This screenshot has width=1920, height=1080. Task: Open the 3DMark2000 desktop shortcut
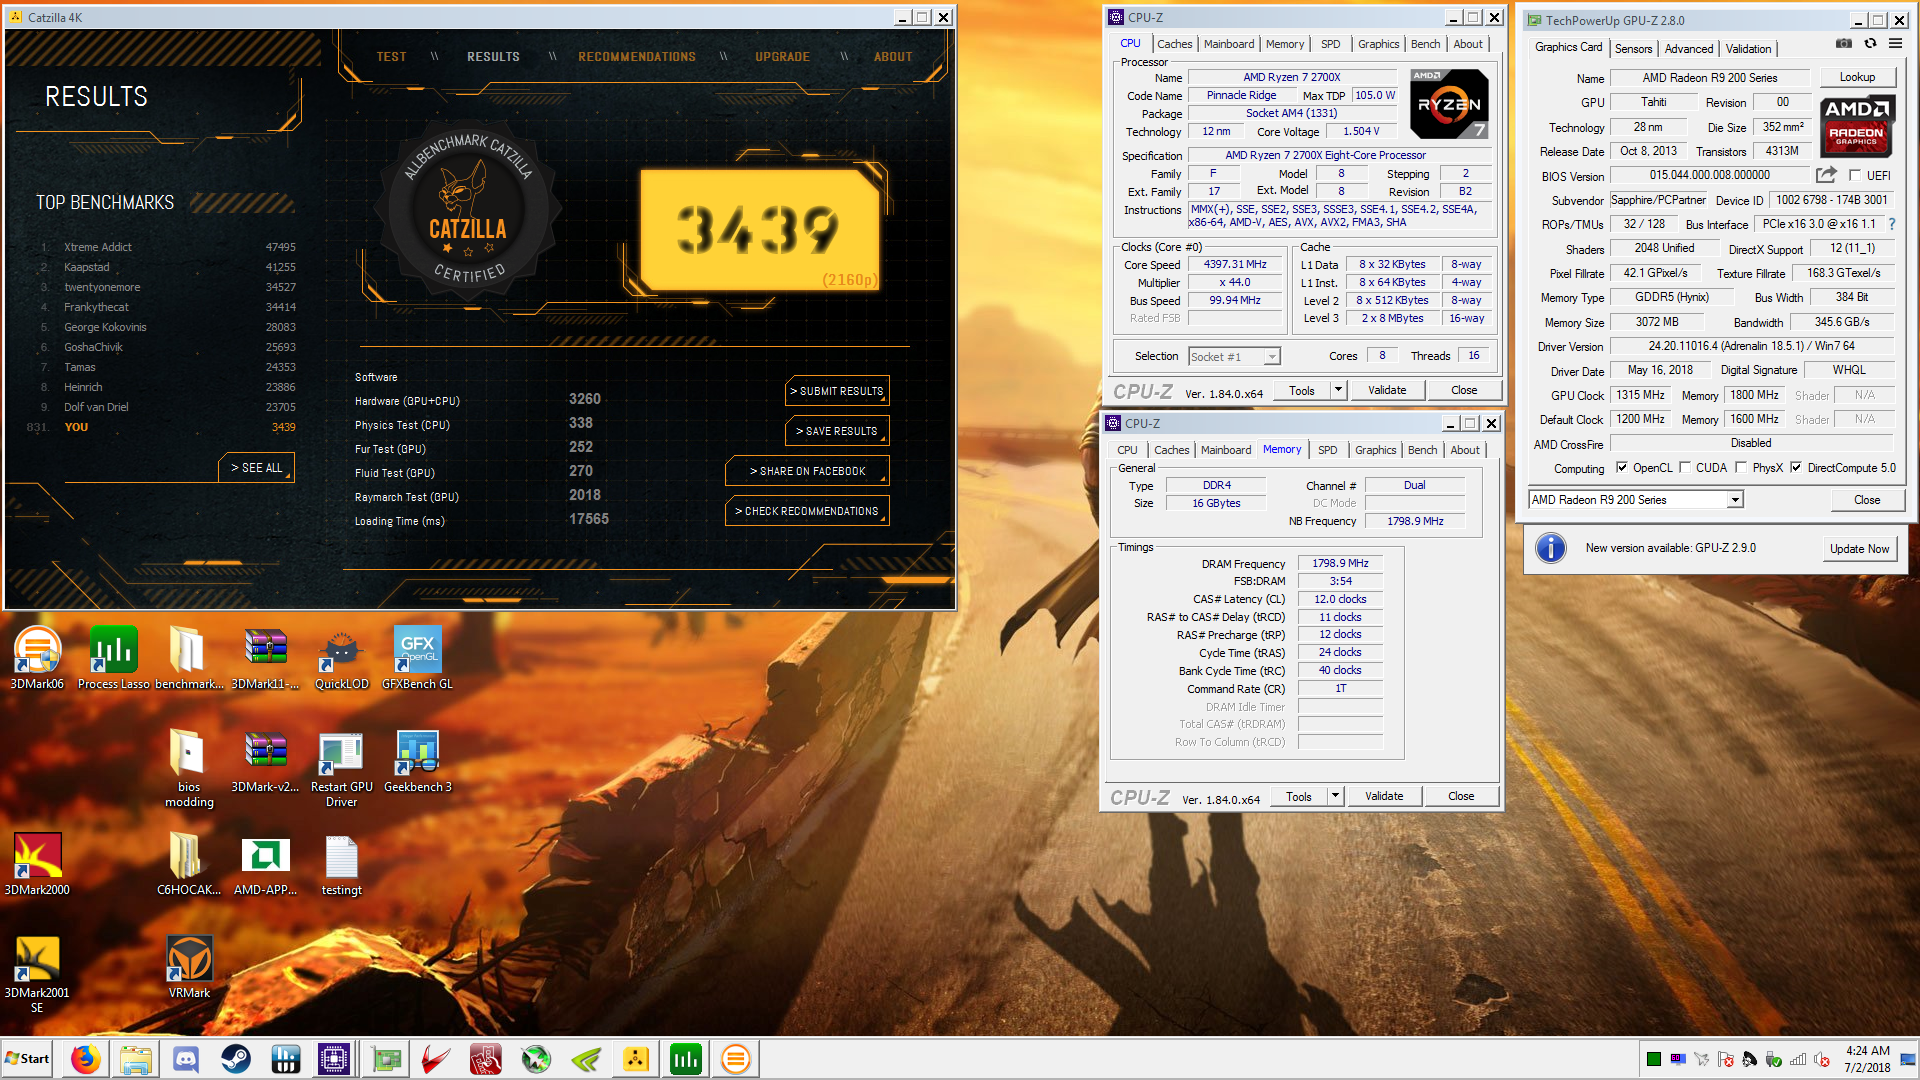(x=37, y=863)
